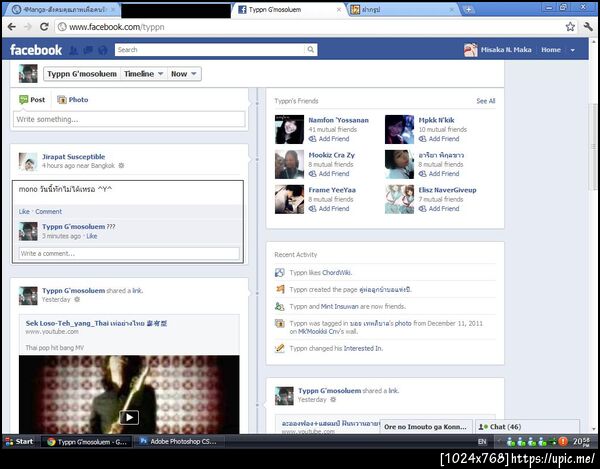Add Mpkk N'kik as friend
Screen dimensions: 600x469
tap(439, 139)
